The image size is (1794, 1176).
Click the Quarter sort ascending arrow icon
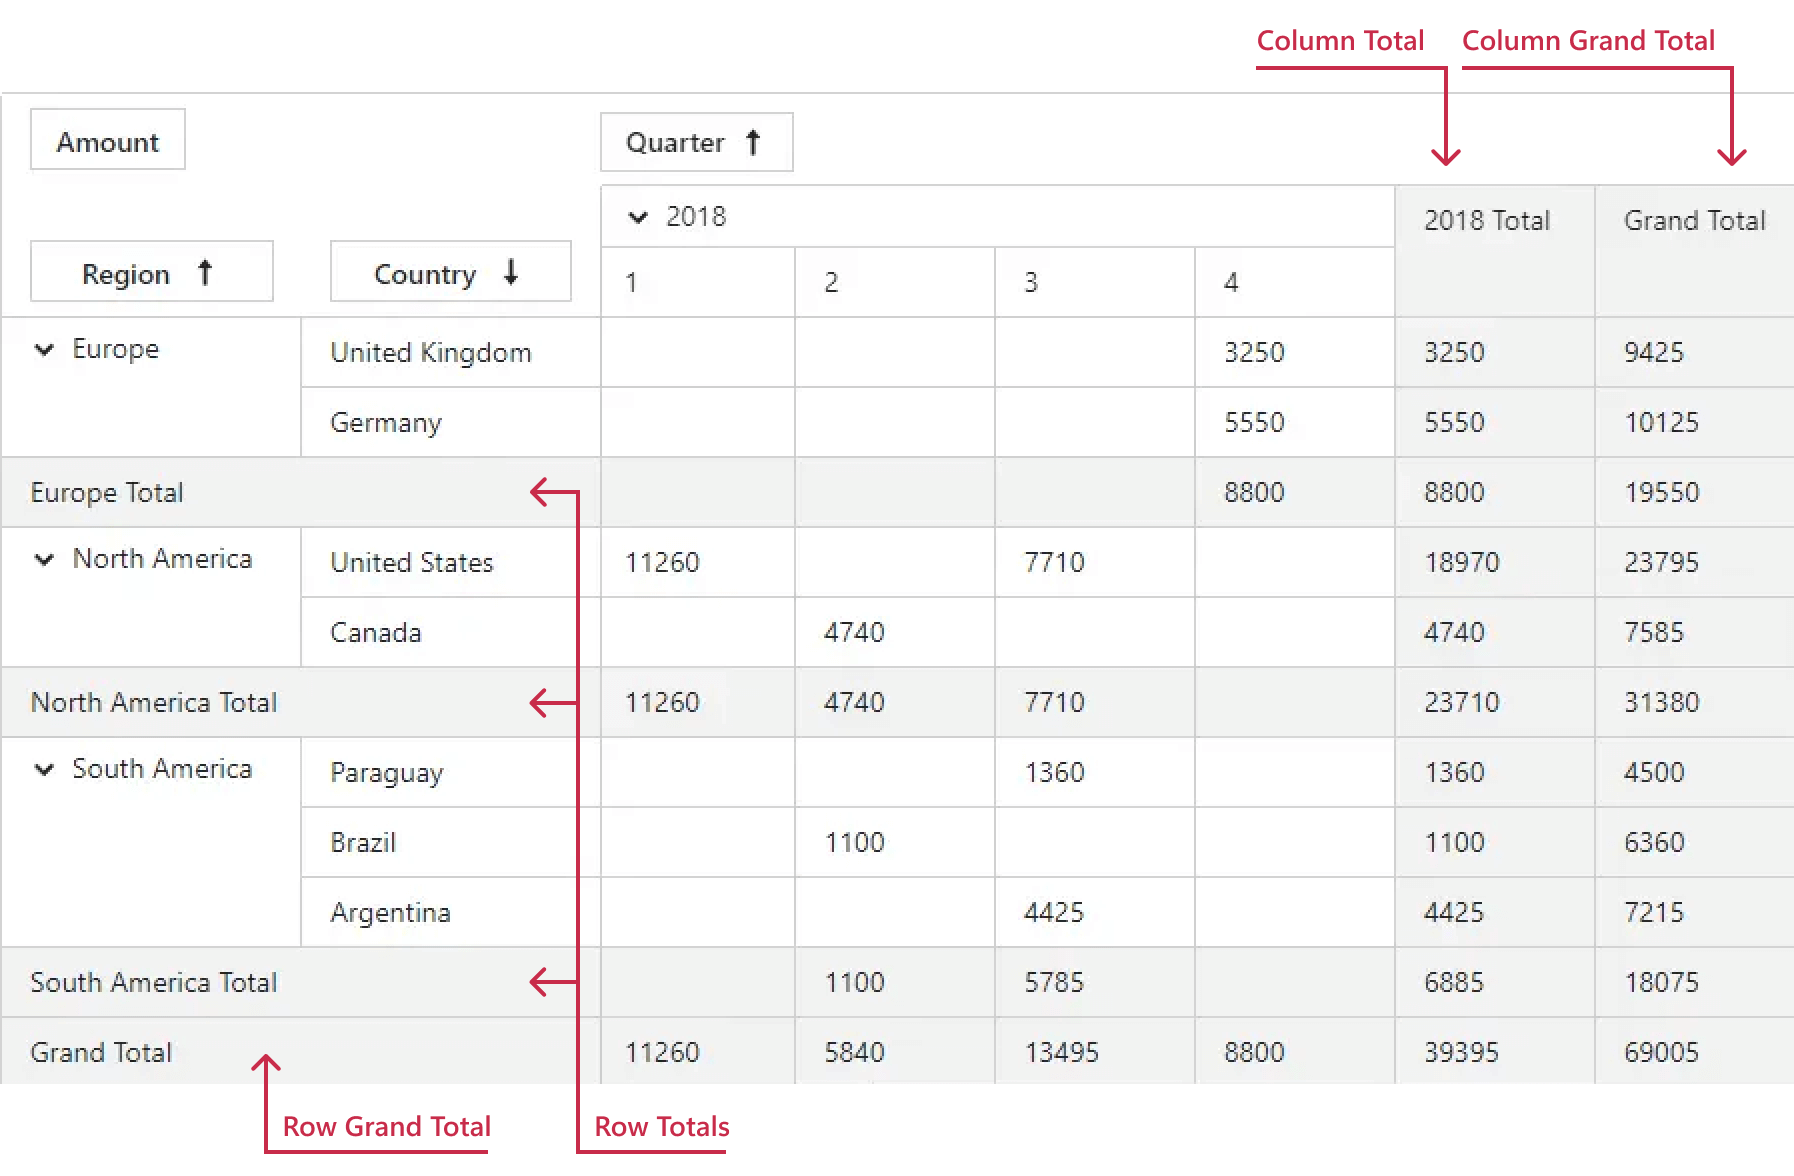tap(753, 143)
